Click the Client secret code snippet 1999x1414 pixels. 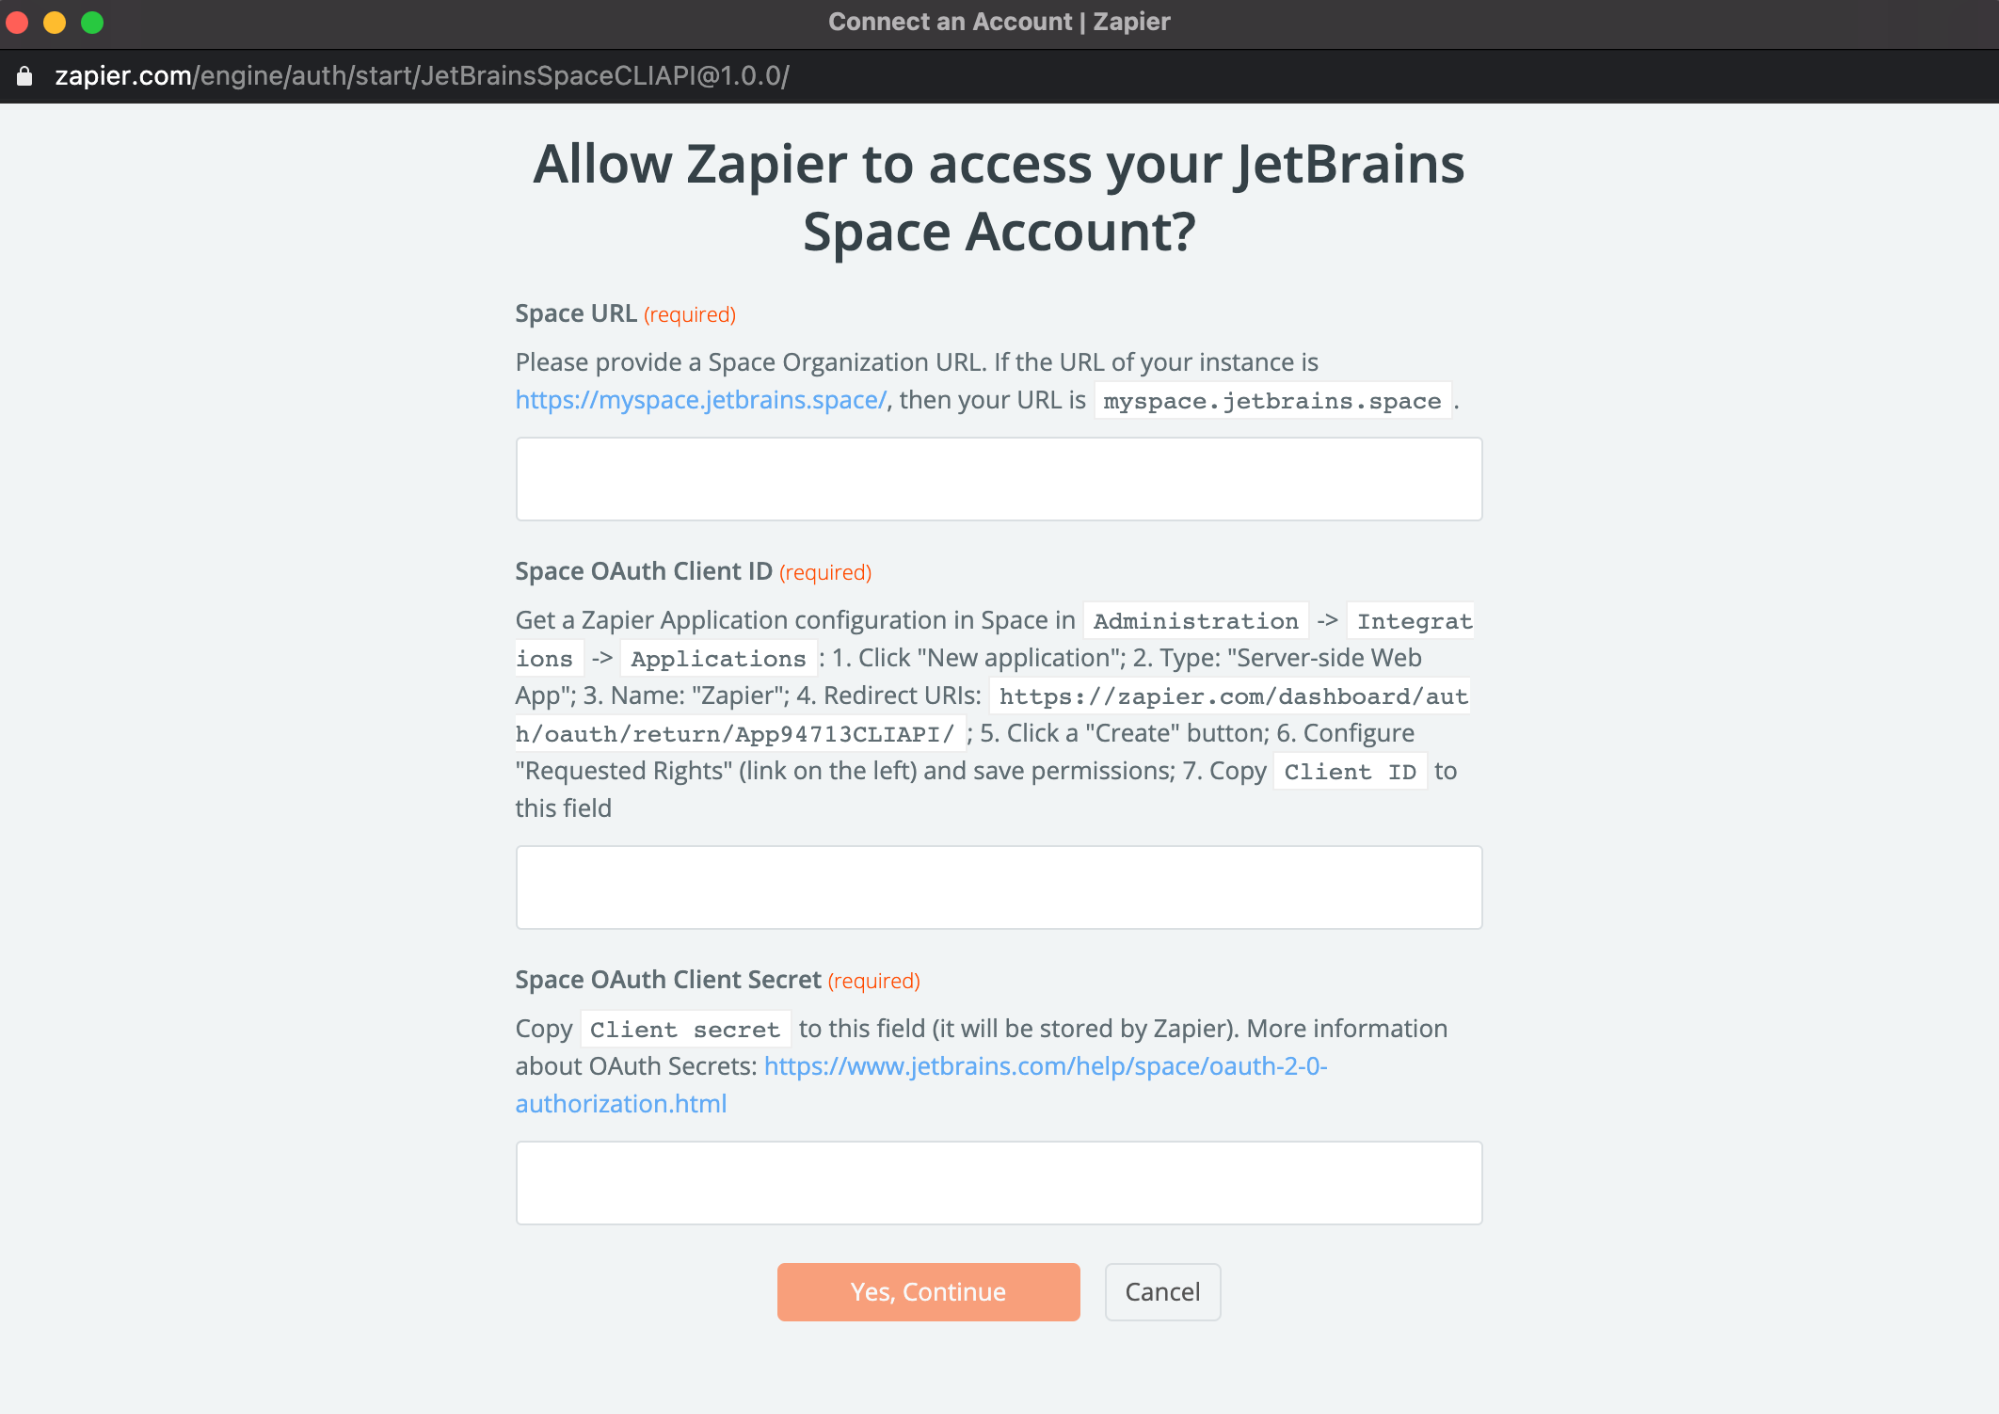685,1029
